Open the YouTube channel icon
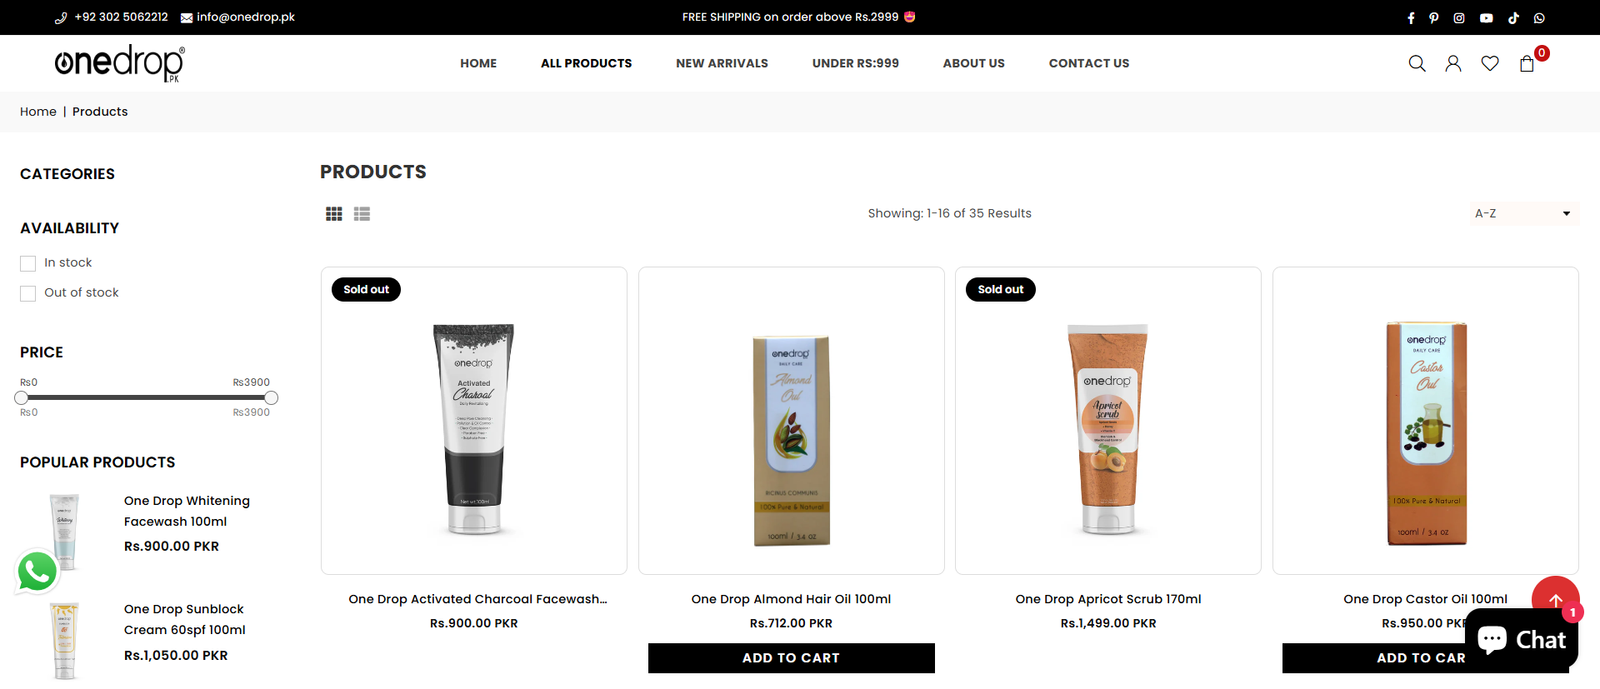The height and width of the screenshot is (689, 1600). (x=1486, y=18)
